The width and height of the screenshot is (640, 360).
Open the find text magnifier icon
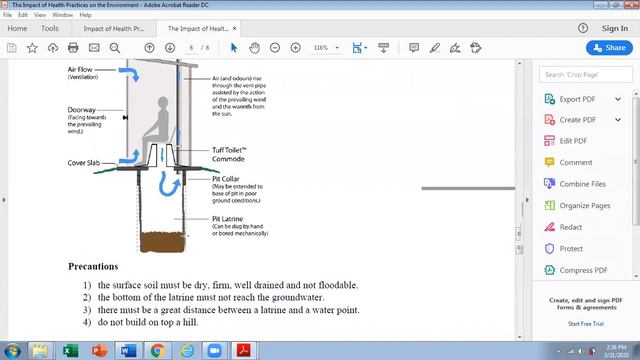click(115, 48)
